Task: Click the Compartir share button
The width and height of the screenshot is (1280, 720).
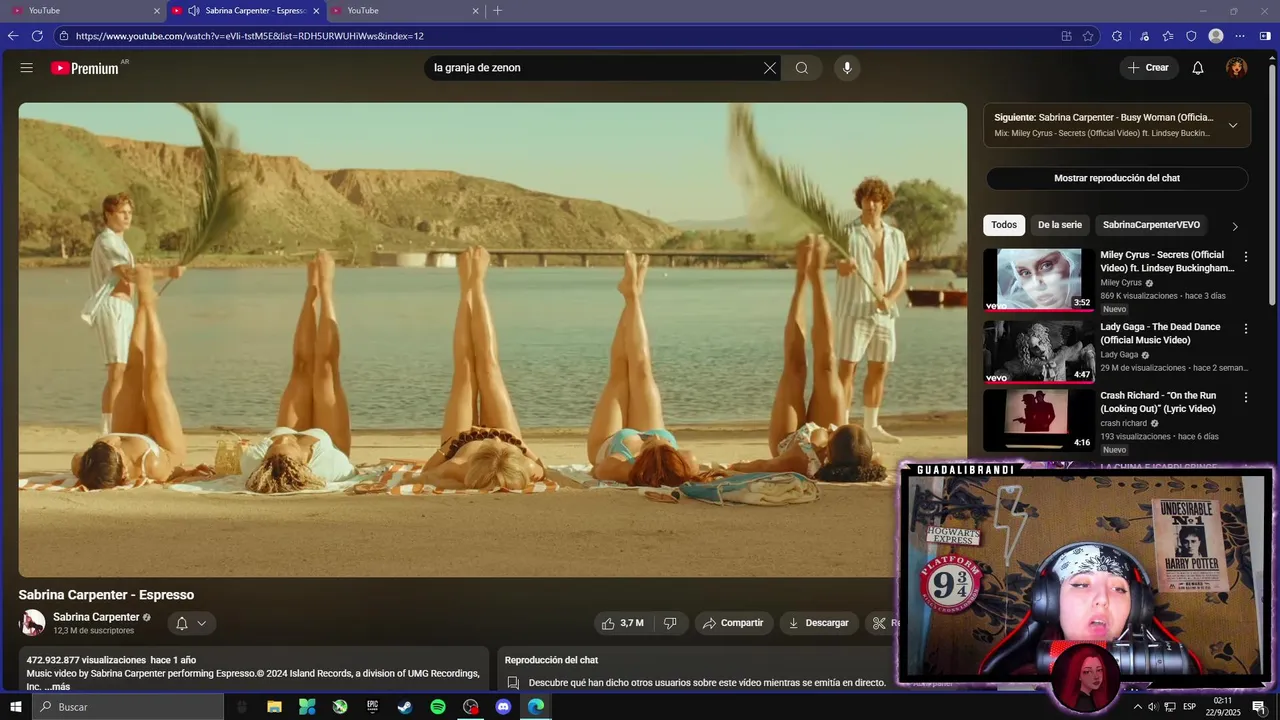Action: [x=733, y=623]
